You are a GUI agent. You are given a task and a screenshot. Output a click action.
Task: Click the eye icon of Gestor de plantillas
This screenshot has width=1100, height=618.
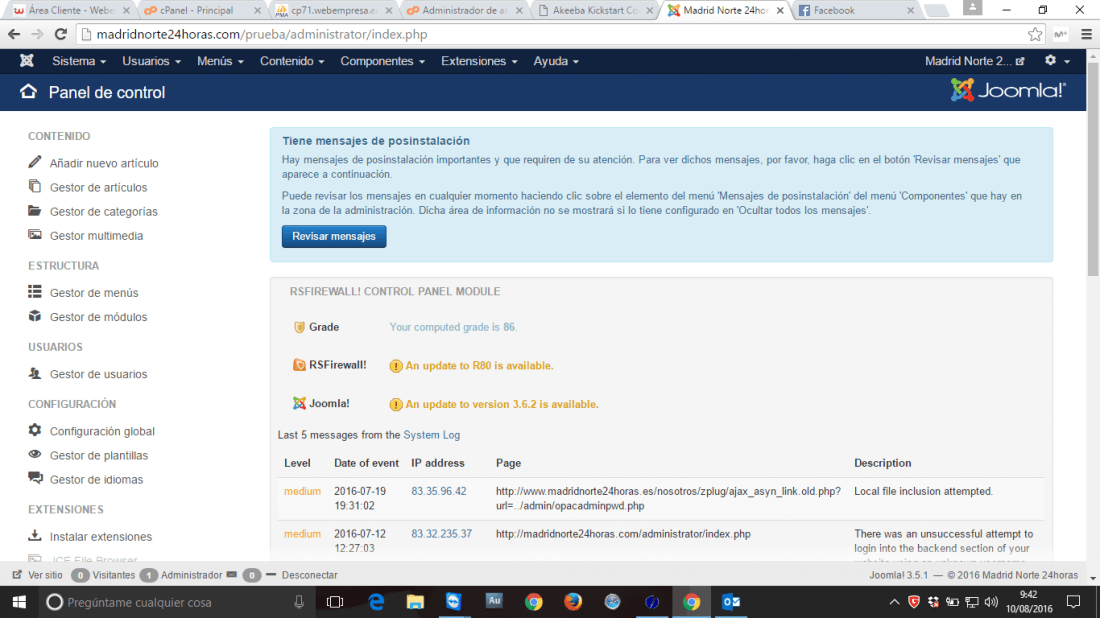[x=34, y=454]
